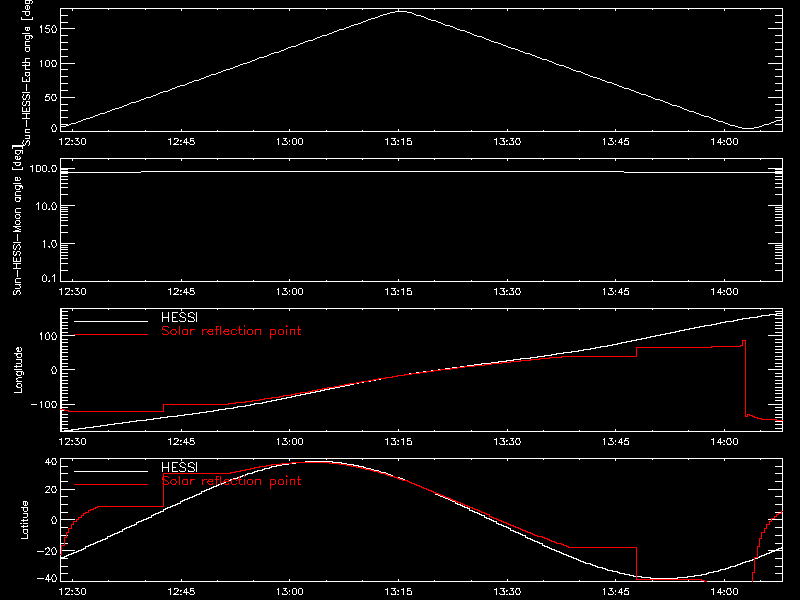Click the Longitude axis title
The image size is (800, 600).
click(18, 370)
